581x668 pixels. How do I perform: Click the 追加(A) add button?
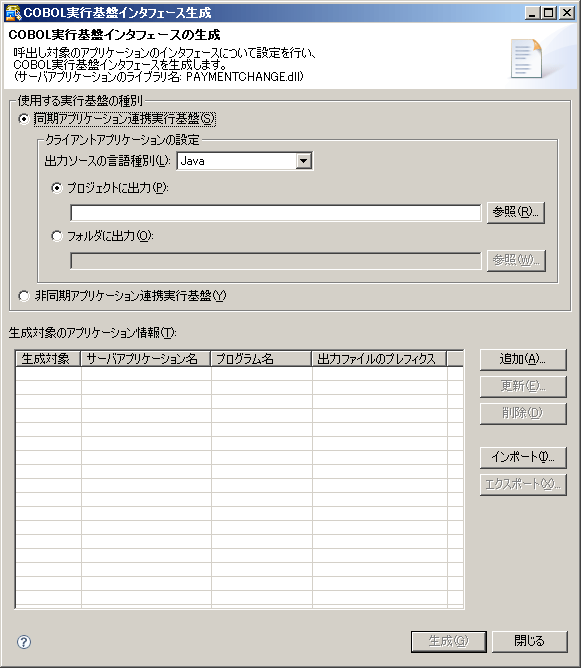(x=523, y=360)
